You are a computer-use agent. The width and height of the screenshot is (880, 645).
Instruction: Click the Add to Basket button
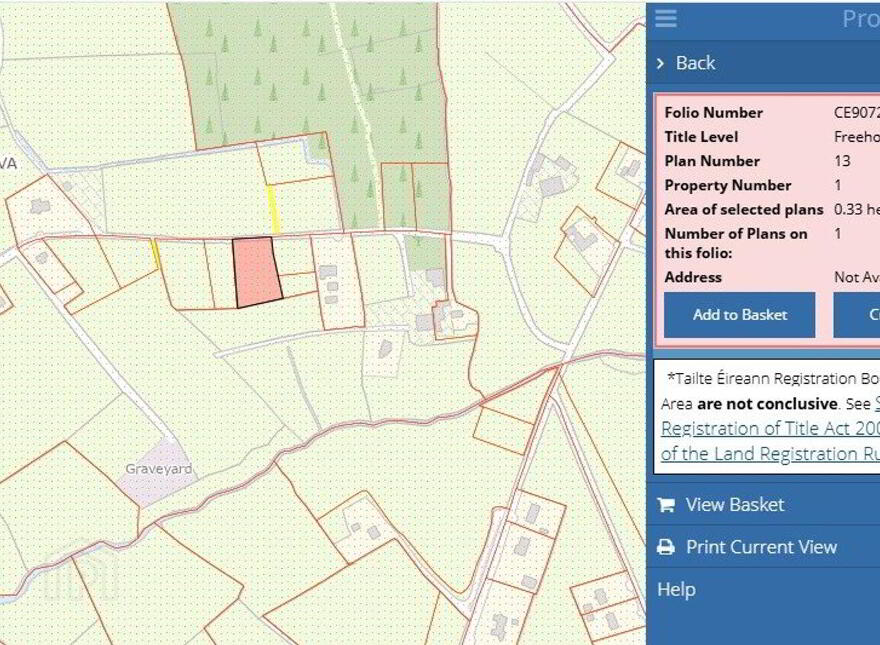[740, 314]
